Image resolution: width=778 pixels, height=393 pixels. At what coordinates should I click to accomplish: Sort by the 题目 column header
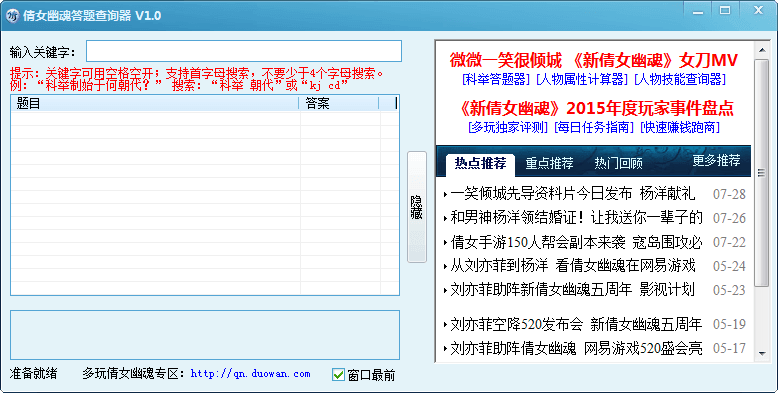coord(154,103)
